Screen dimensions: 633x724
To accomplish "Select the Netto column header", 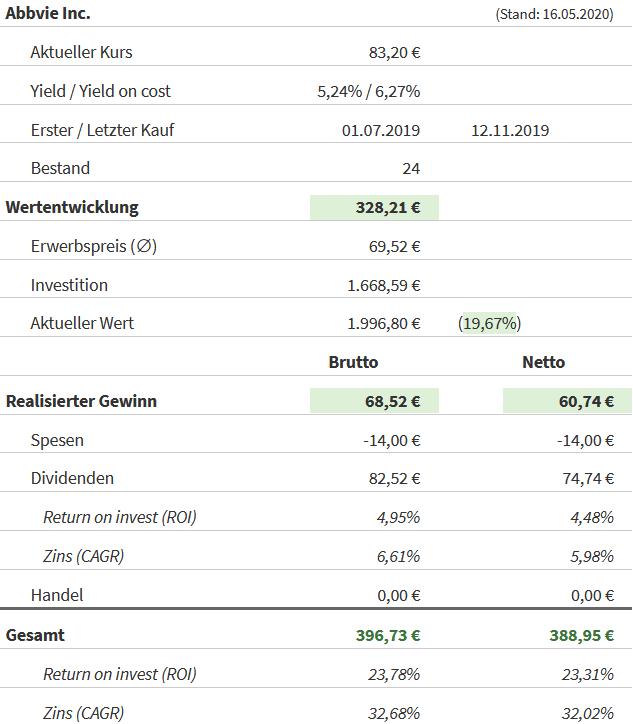I will (x=543, y=362).
